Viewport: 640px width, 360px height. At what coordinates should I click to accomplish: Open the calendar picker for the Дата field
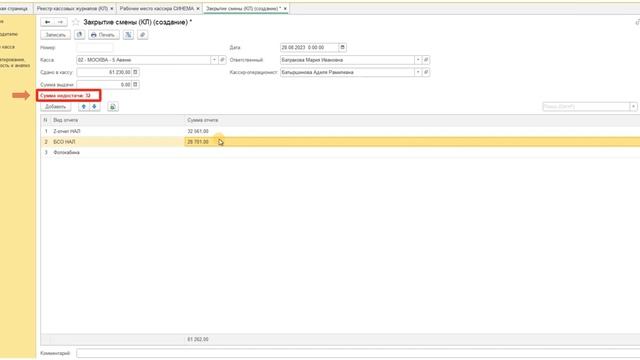coord(342,47)
